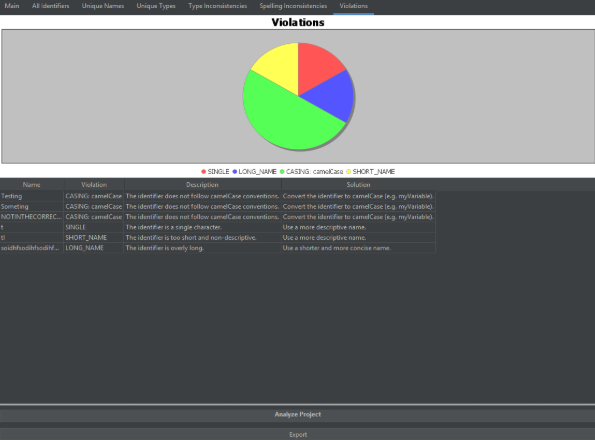
Task: Click the SHORT_NAME violation cell
Action: pos(94,237)
